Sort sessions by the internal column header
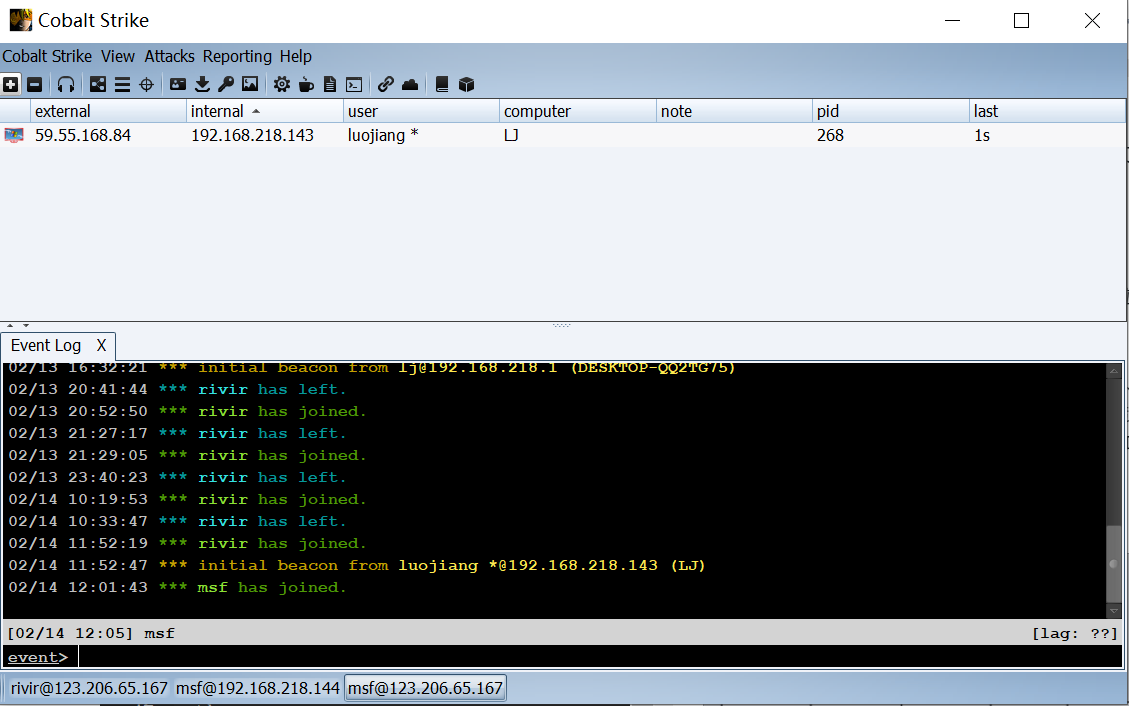1129x706 pixels. (x=265, y=111)
